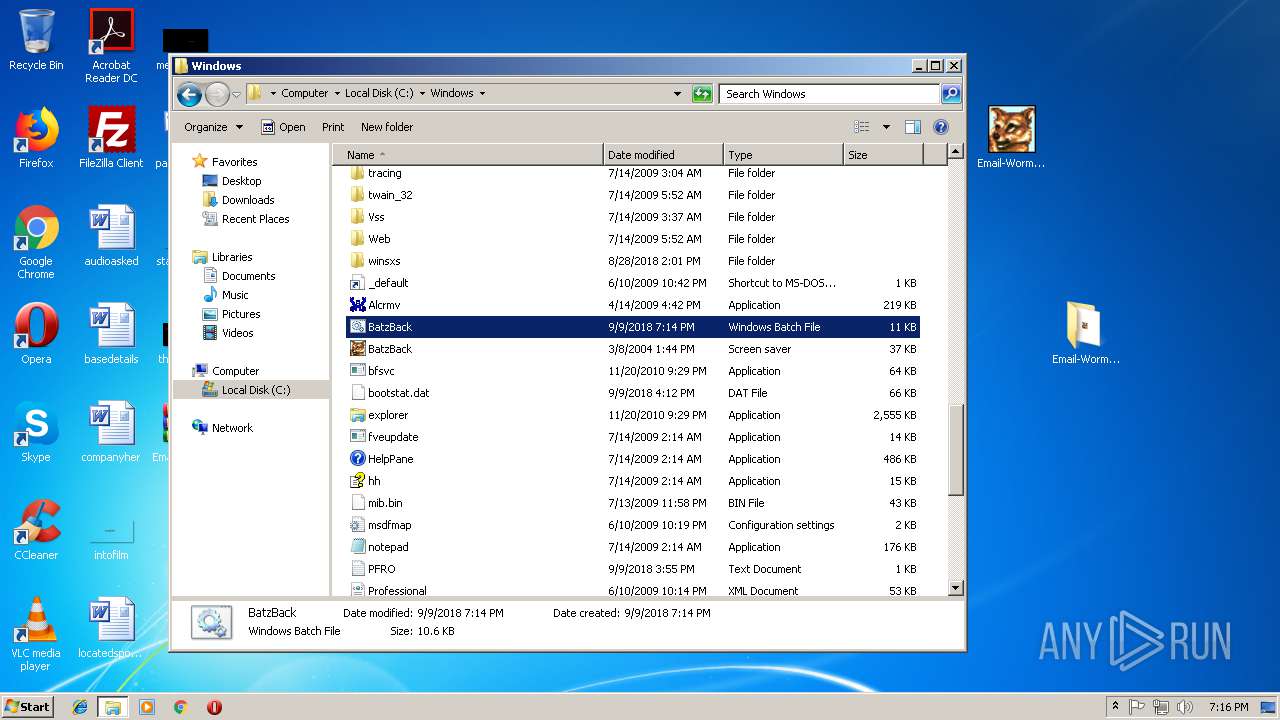1280x720 pixels.
Task: Expand the Local Disk (C:) breadcrumb arrow
Action: (x=423, y=93)
